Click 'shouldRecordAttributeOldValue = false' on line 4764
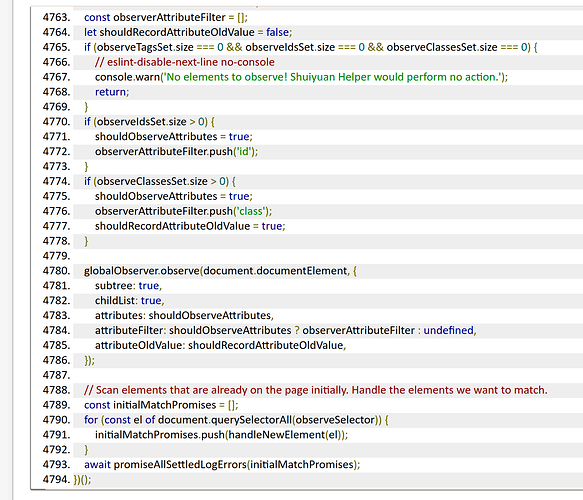 point(194,32)
